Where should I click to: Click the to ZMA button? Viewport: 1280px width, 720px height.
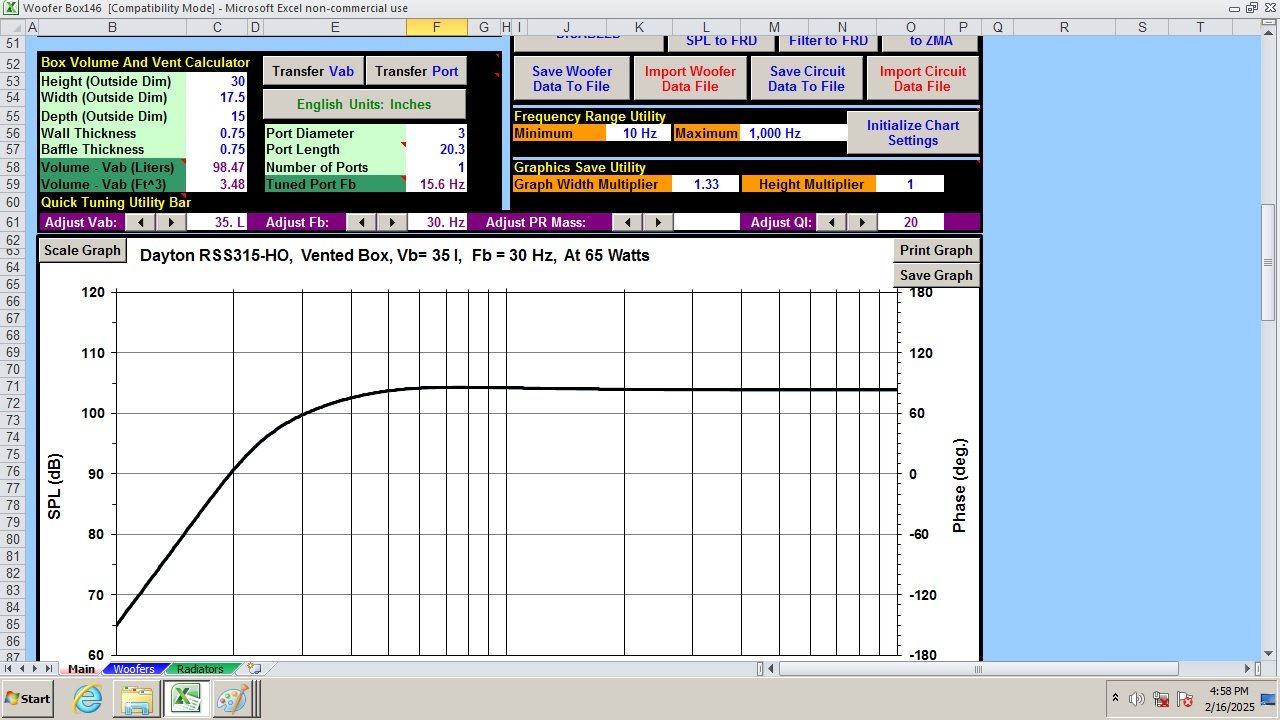(x=930, y=41)
